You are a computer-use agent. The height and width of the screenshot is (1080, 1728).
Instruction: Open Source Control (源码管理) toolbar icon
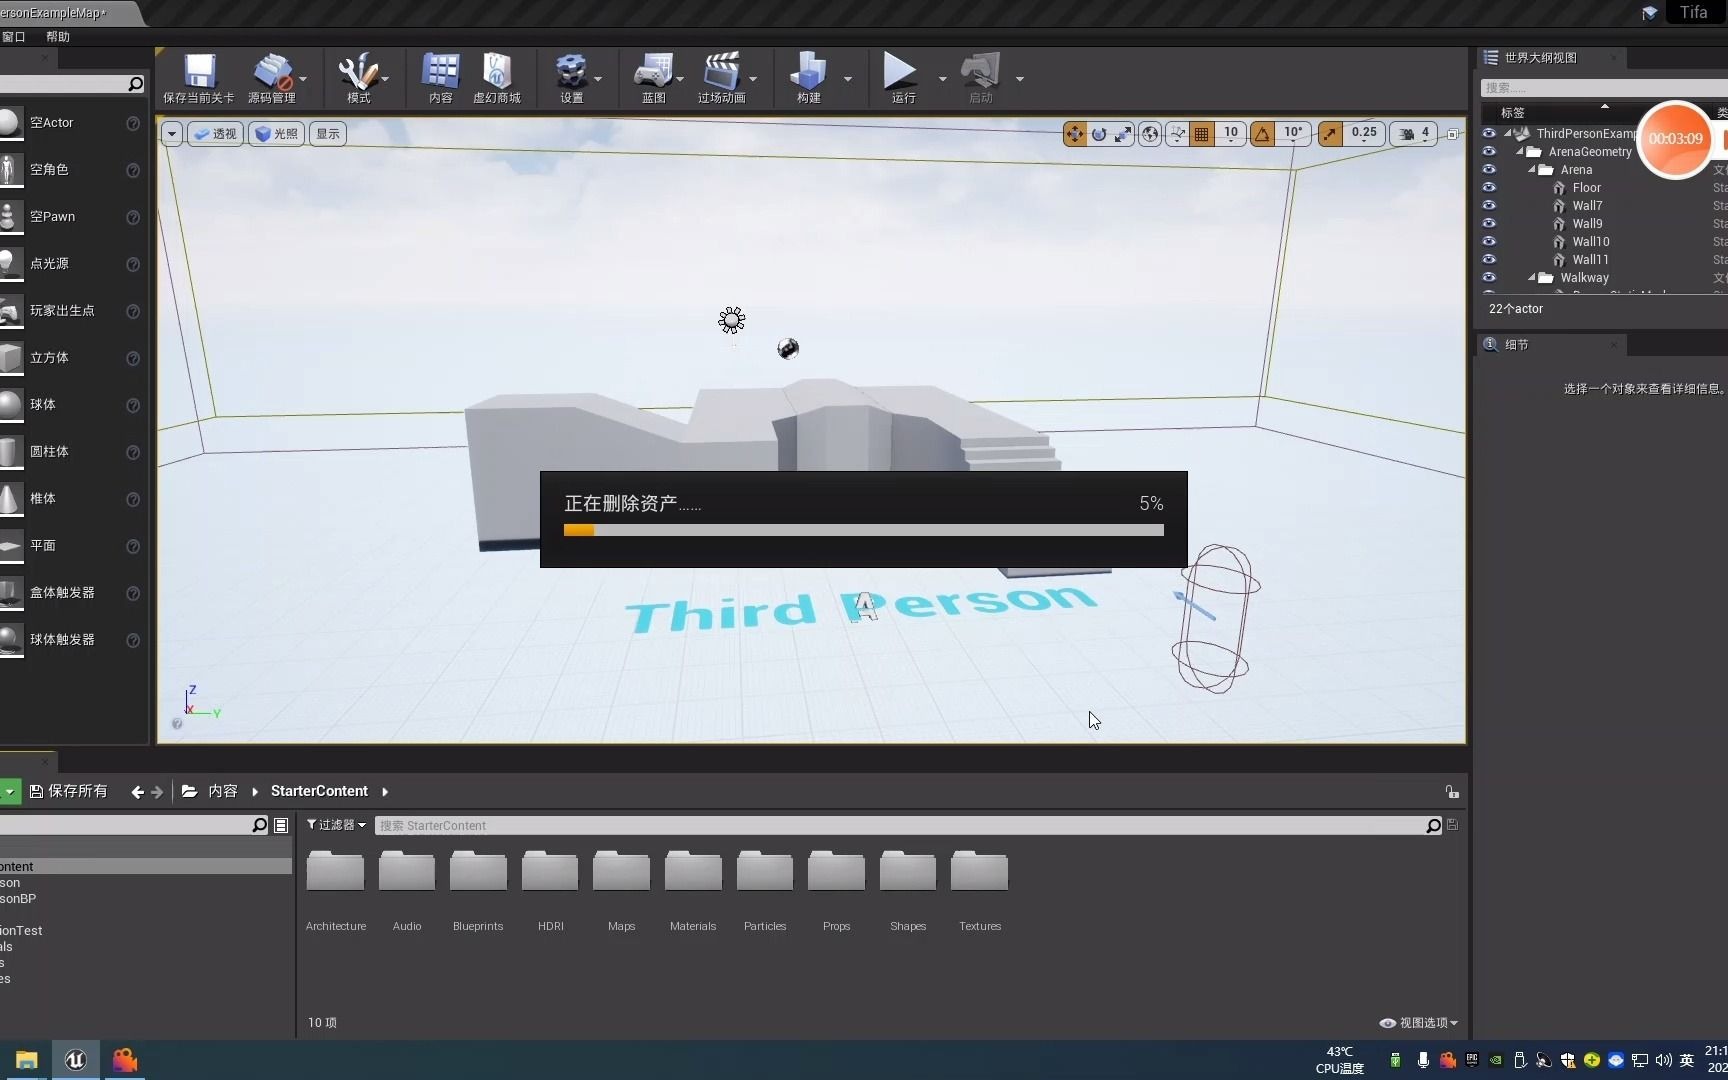(x=271, y=78)
